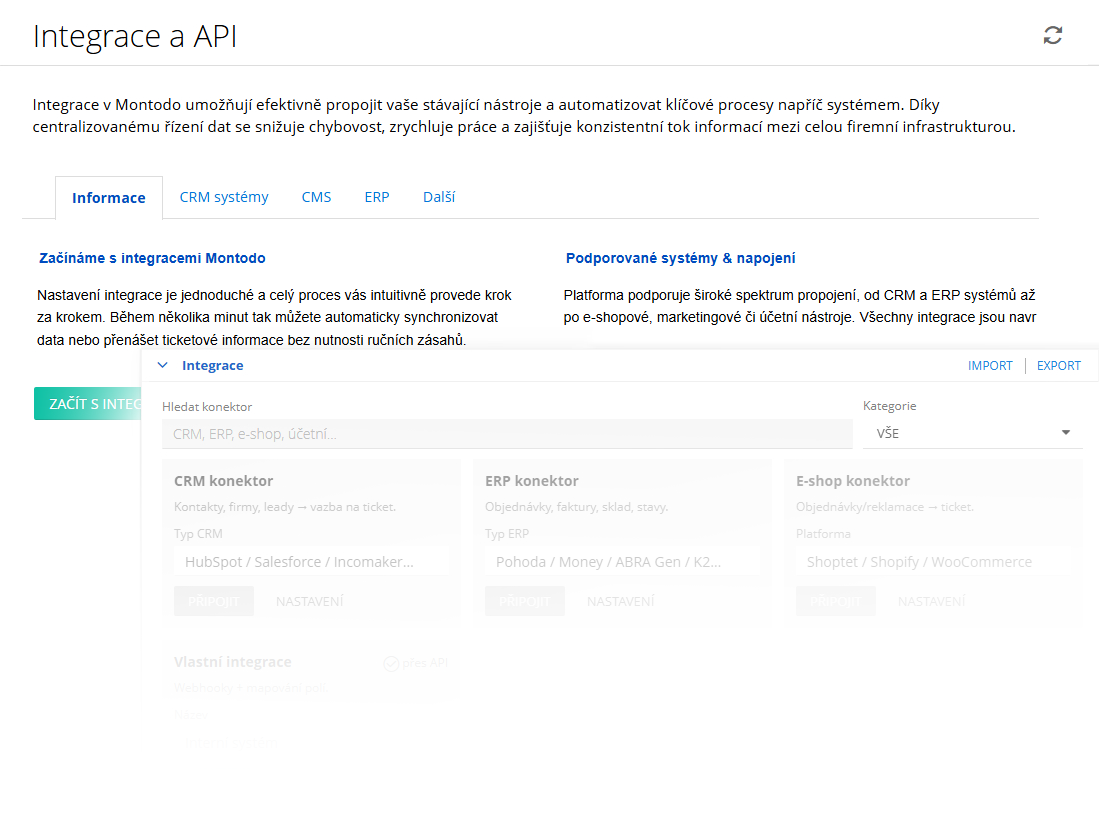Collapse the Integrace panel chevron
This screenshot has height=840, width=1099.
(x=163, y=366)
